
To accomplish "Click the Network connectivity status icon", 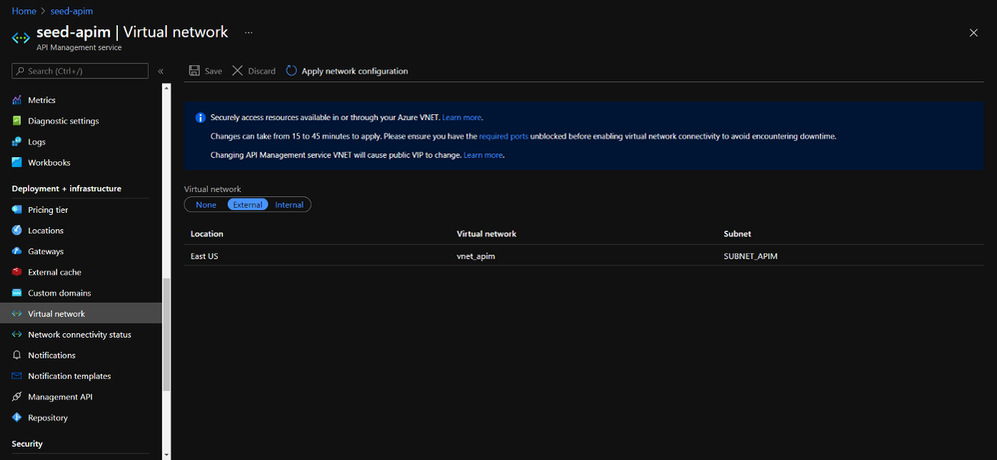I will pos(17,334).
